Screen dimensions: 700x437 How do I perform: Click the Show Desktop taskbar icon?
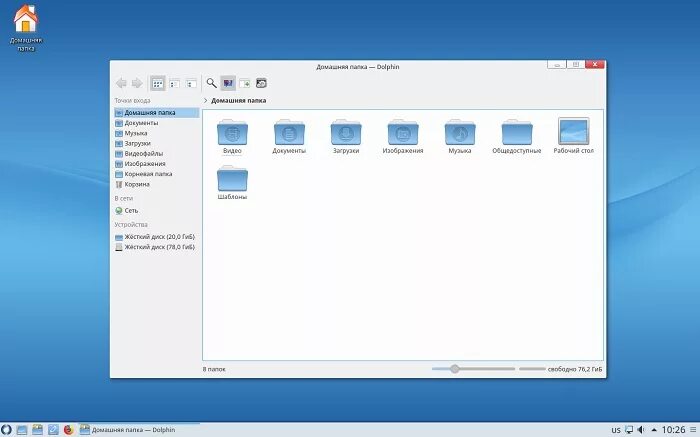coord(22,430)
